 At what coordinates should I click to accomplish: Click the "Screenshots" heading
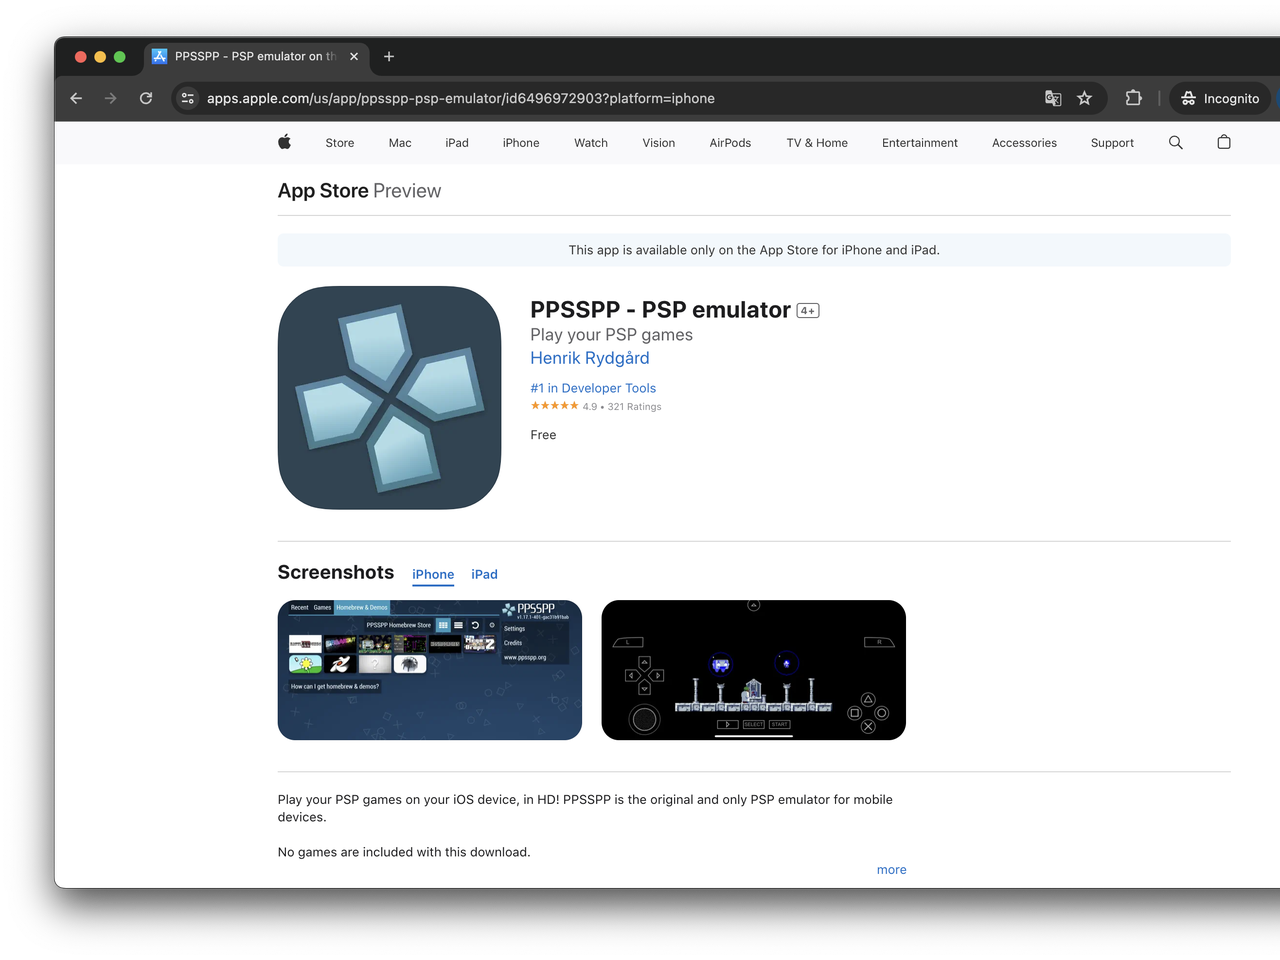[336, 572]
